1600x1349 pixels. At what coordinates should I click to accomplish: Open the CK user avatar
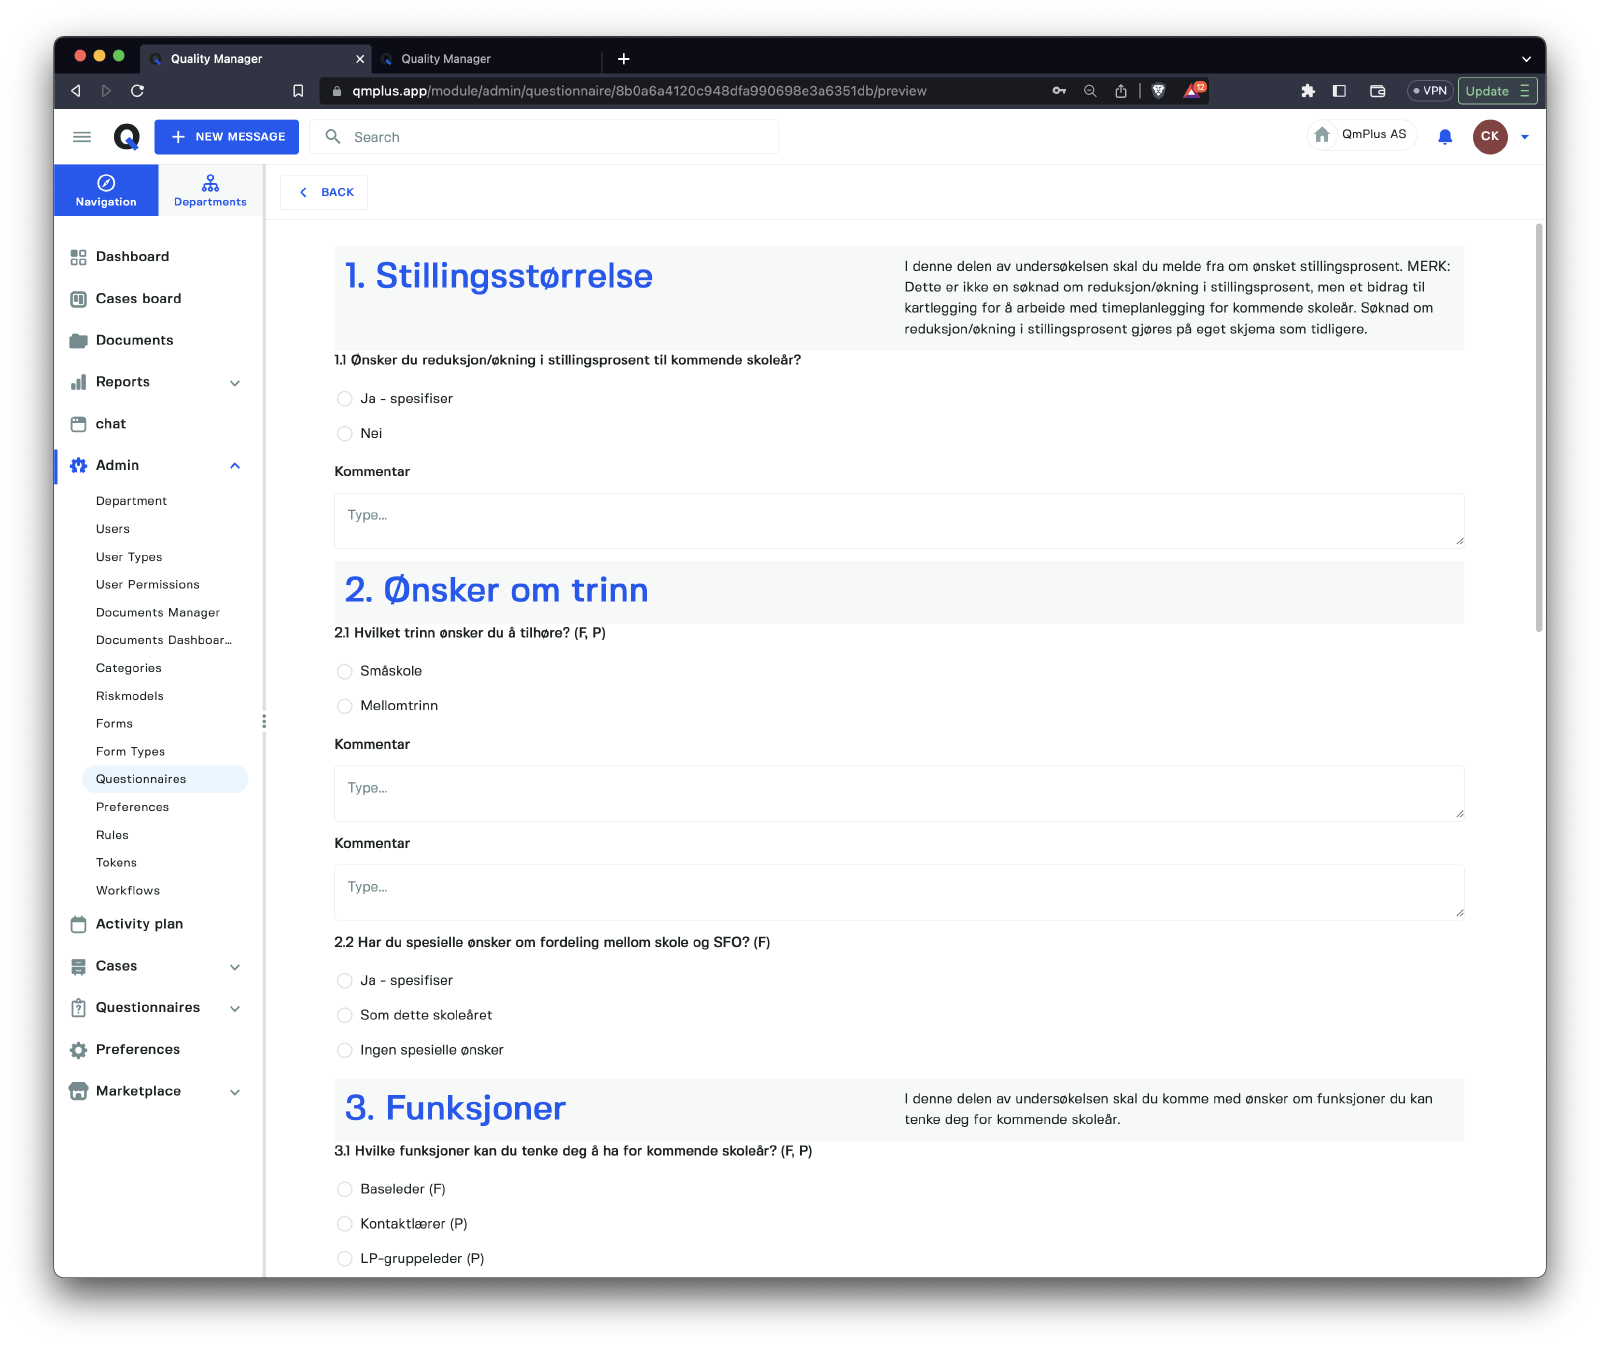coord(1489,137)
